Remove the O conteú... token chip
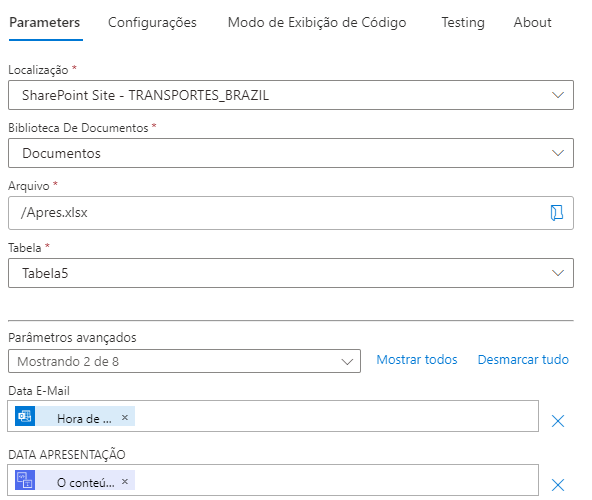This screenshot has width=592, height=500. click(x=125, y=481)
